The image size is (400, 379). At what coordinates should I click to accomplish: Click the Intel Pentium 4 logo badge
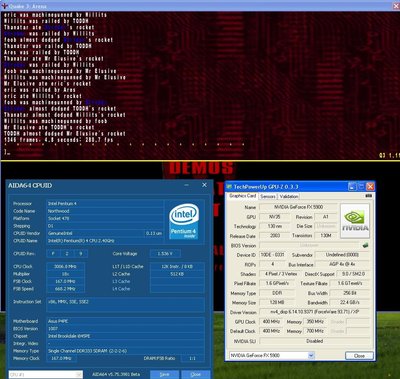pyautogui.click(x=184, y=221)
